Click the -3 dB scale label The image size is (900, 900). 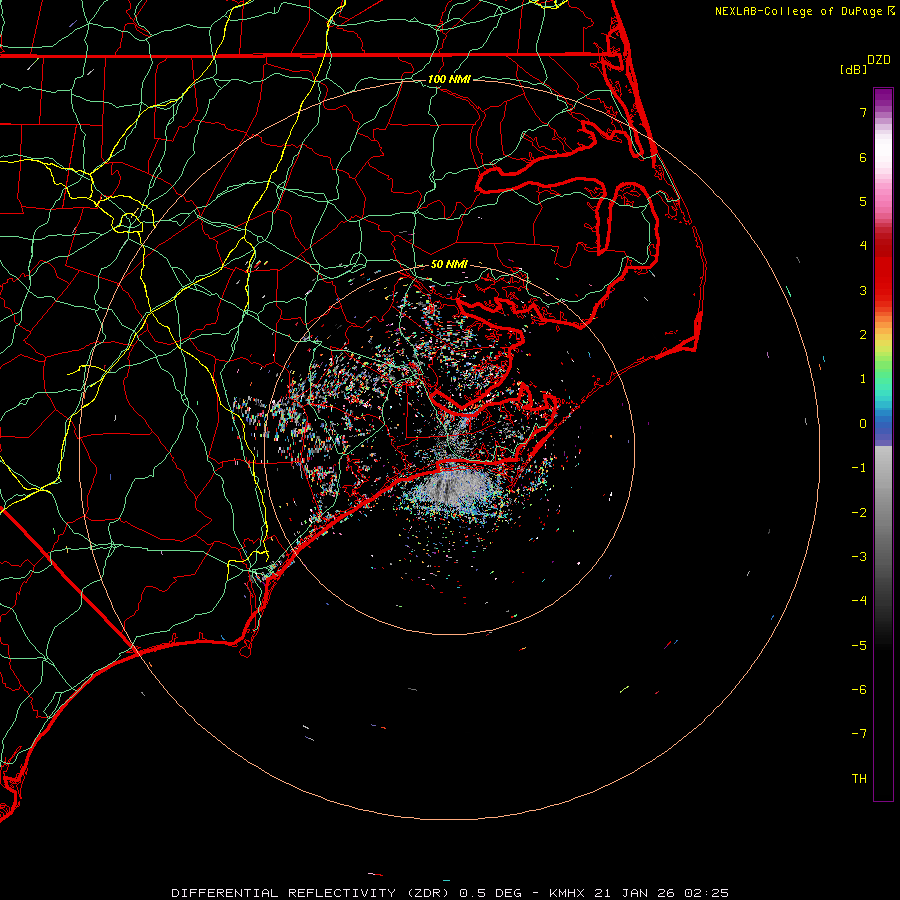(859, 557)
